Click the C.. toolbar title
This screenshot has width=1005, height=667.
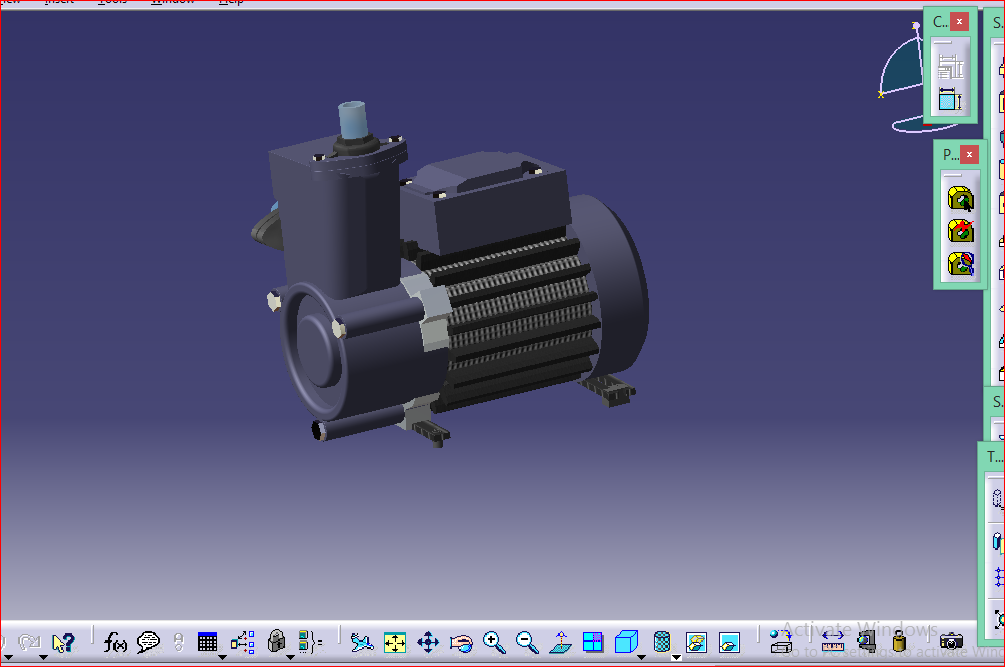point(940,22)
